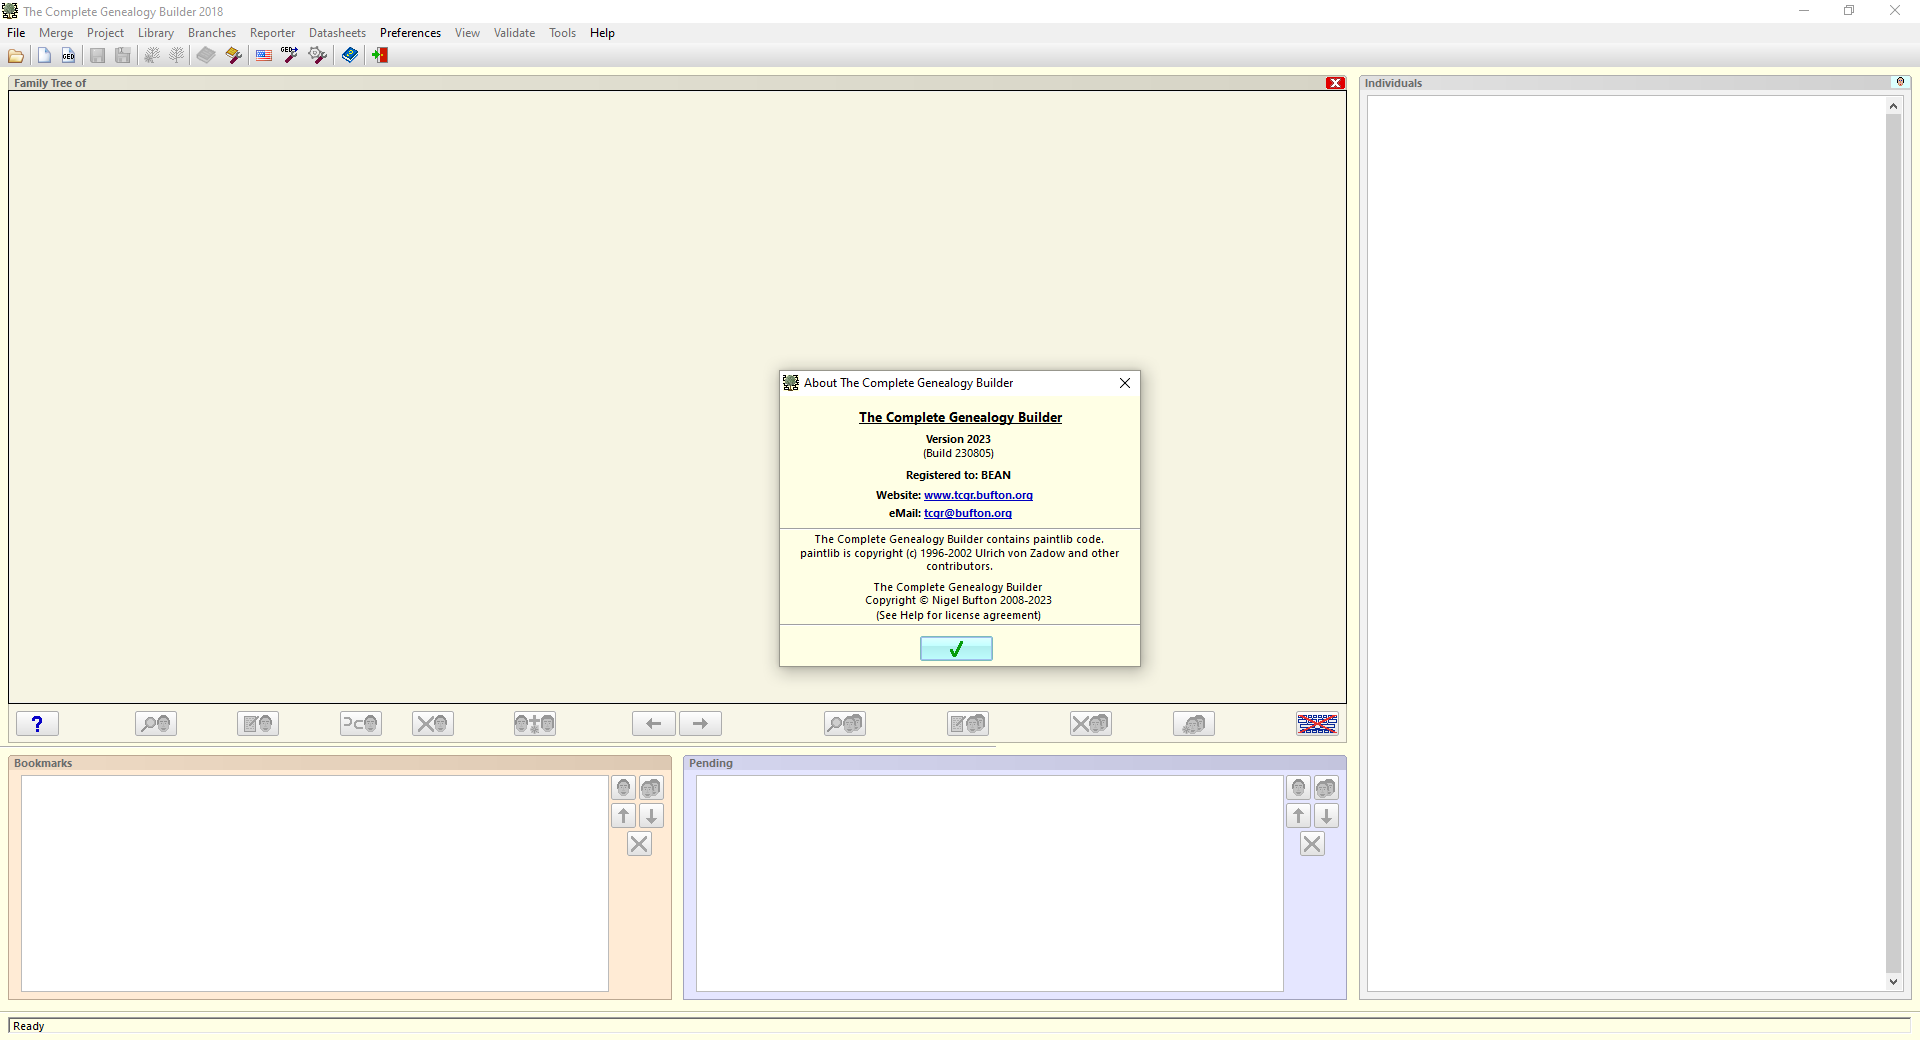
Task: Move bookmark up with the up arrow
Action: pos(624,816)
